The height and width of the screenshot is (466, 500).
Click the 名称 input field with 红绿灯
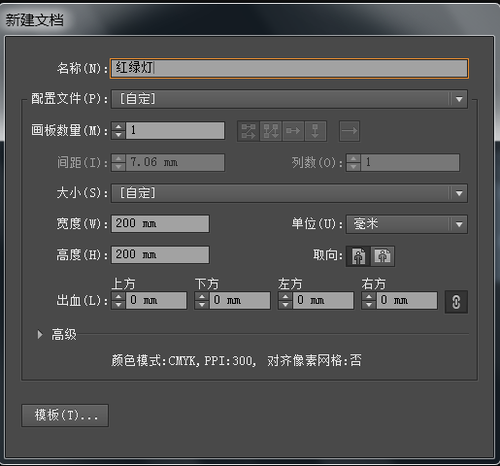289,69
